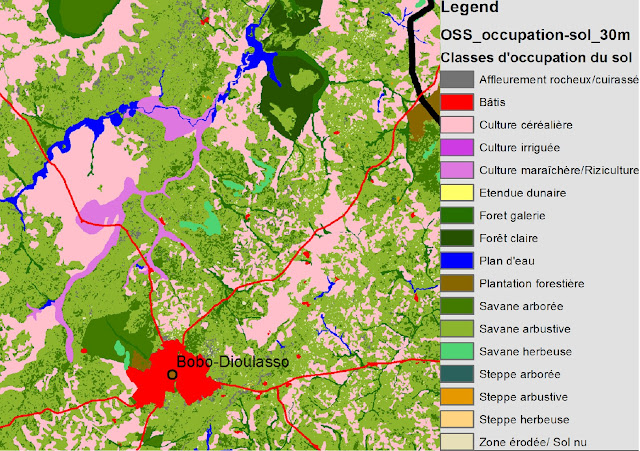The image size is (640, 451).
Task: Click the 'Steppe arborée' label
Action: [520, 374]
